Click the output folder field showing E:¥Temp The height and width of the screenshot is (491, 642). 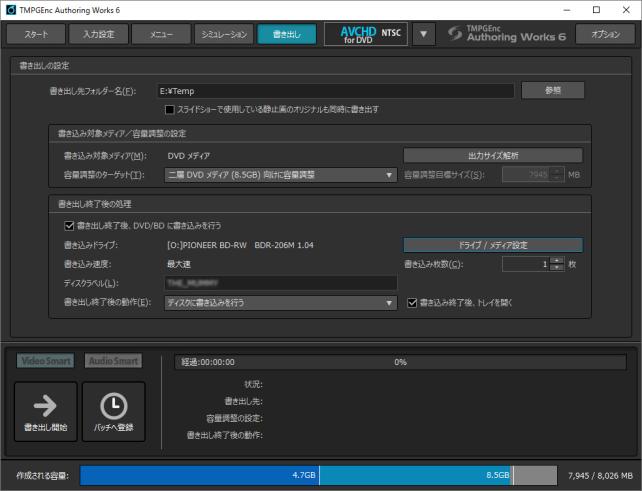tap(335, 91)
